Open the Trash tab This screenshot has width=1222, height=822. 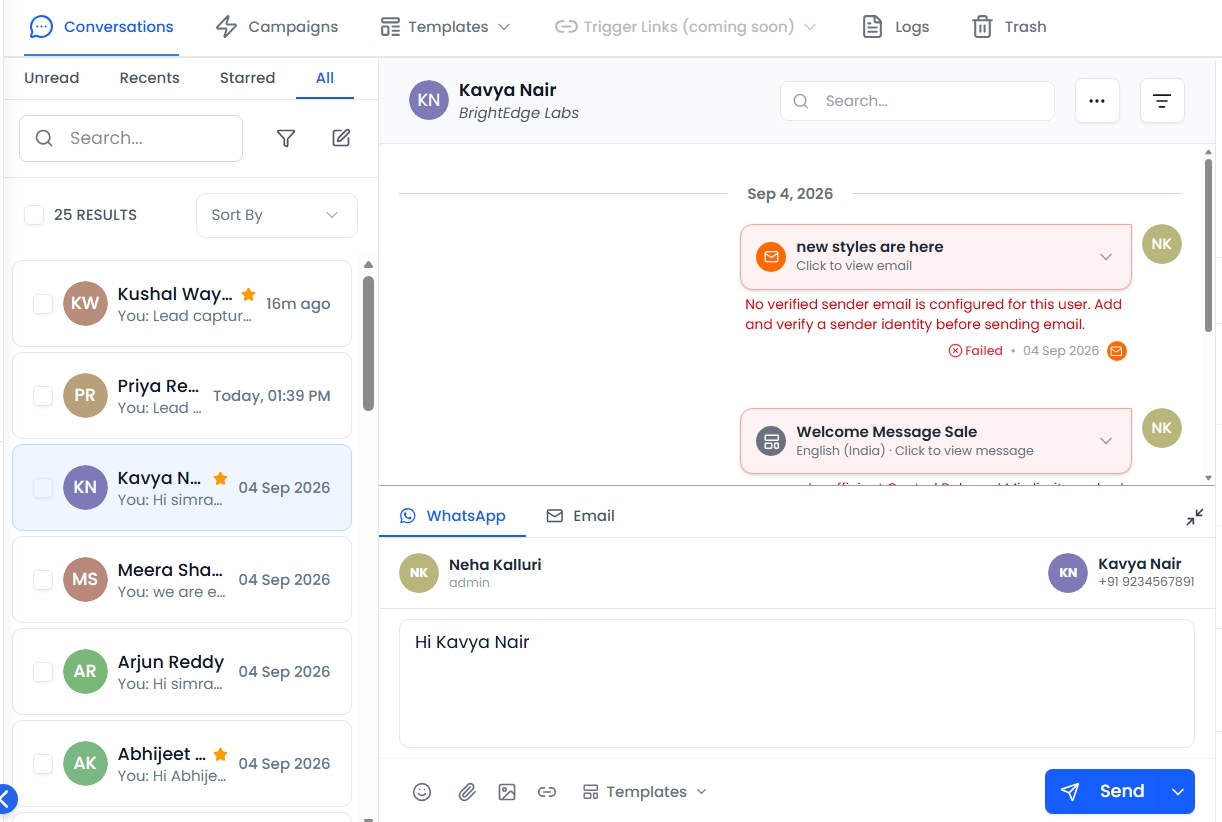tap(1009, 27)
